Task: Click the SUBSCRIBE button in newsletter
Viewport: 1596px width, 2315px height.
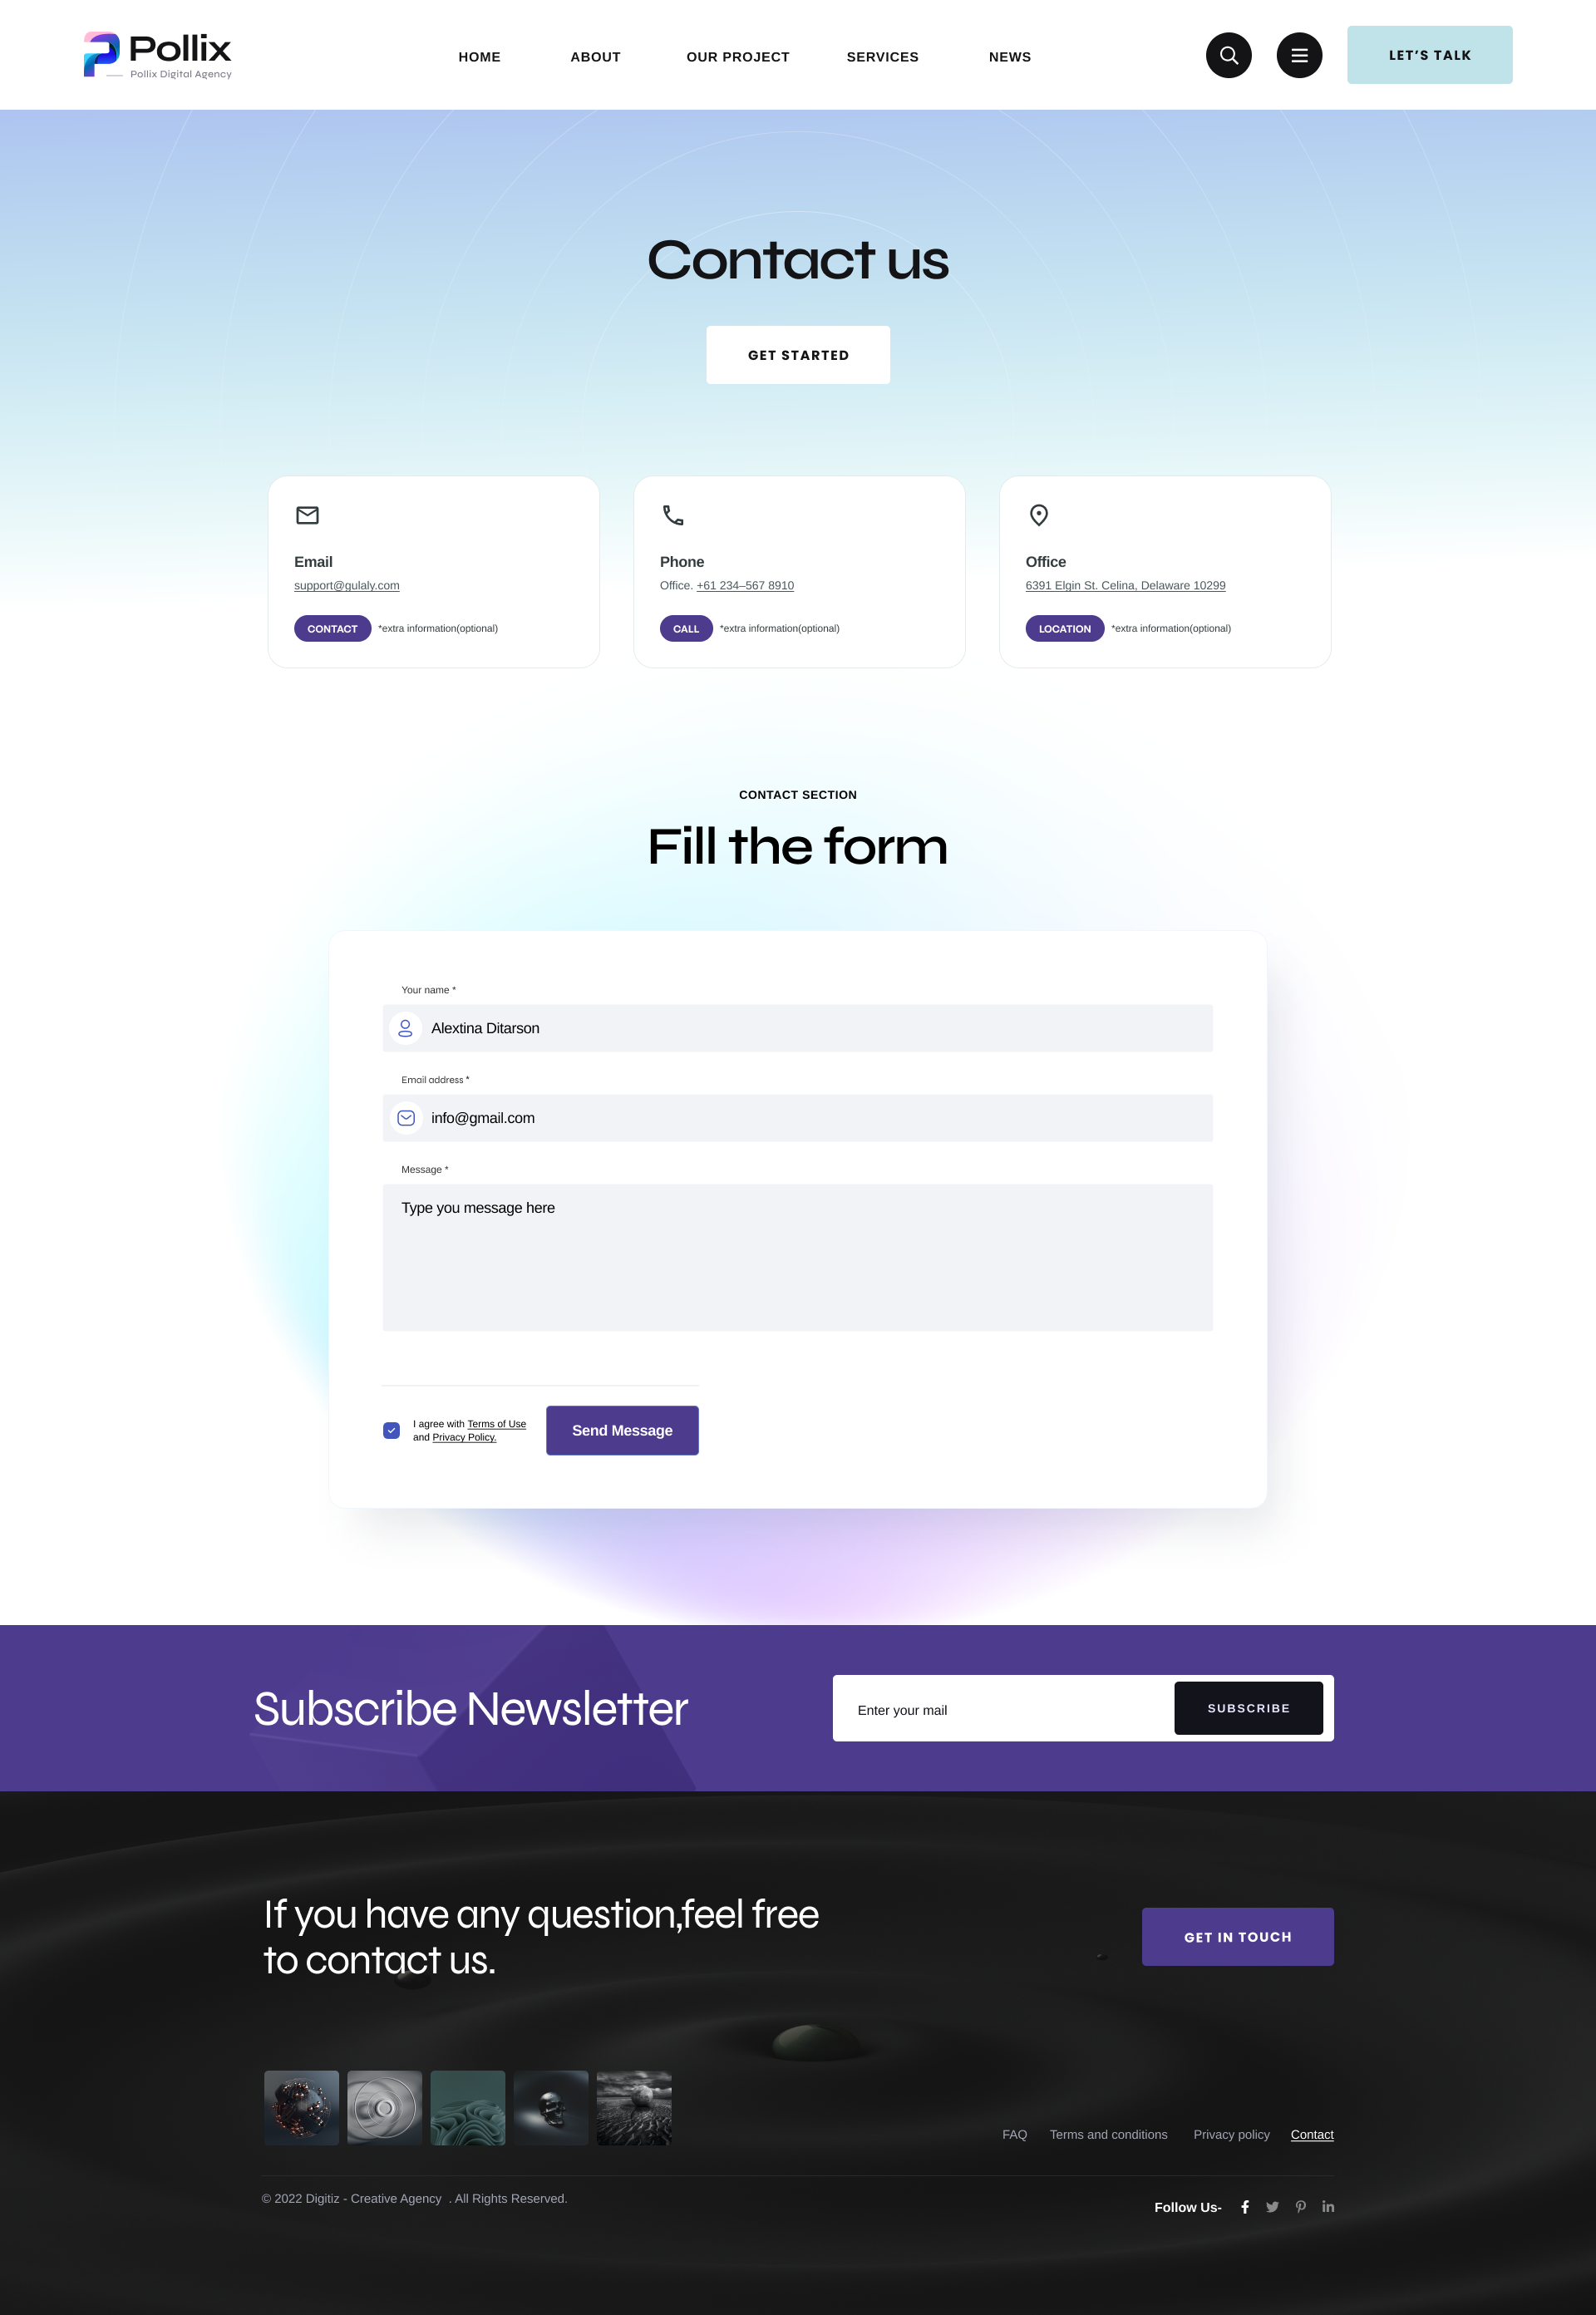Action: pyautogui.click(x=1248, y=1707)
